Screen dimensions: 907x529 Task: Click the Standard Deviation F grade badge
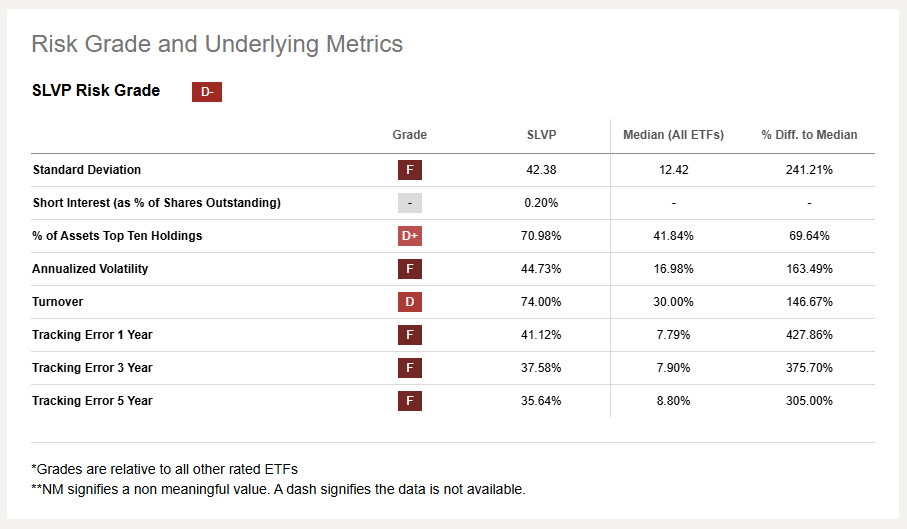pos(409,170)
